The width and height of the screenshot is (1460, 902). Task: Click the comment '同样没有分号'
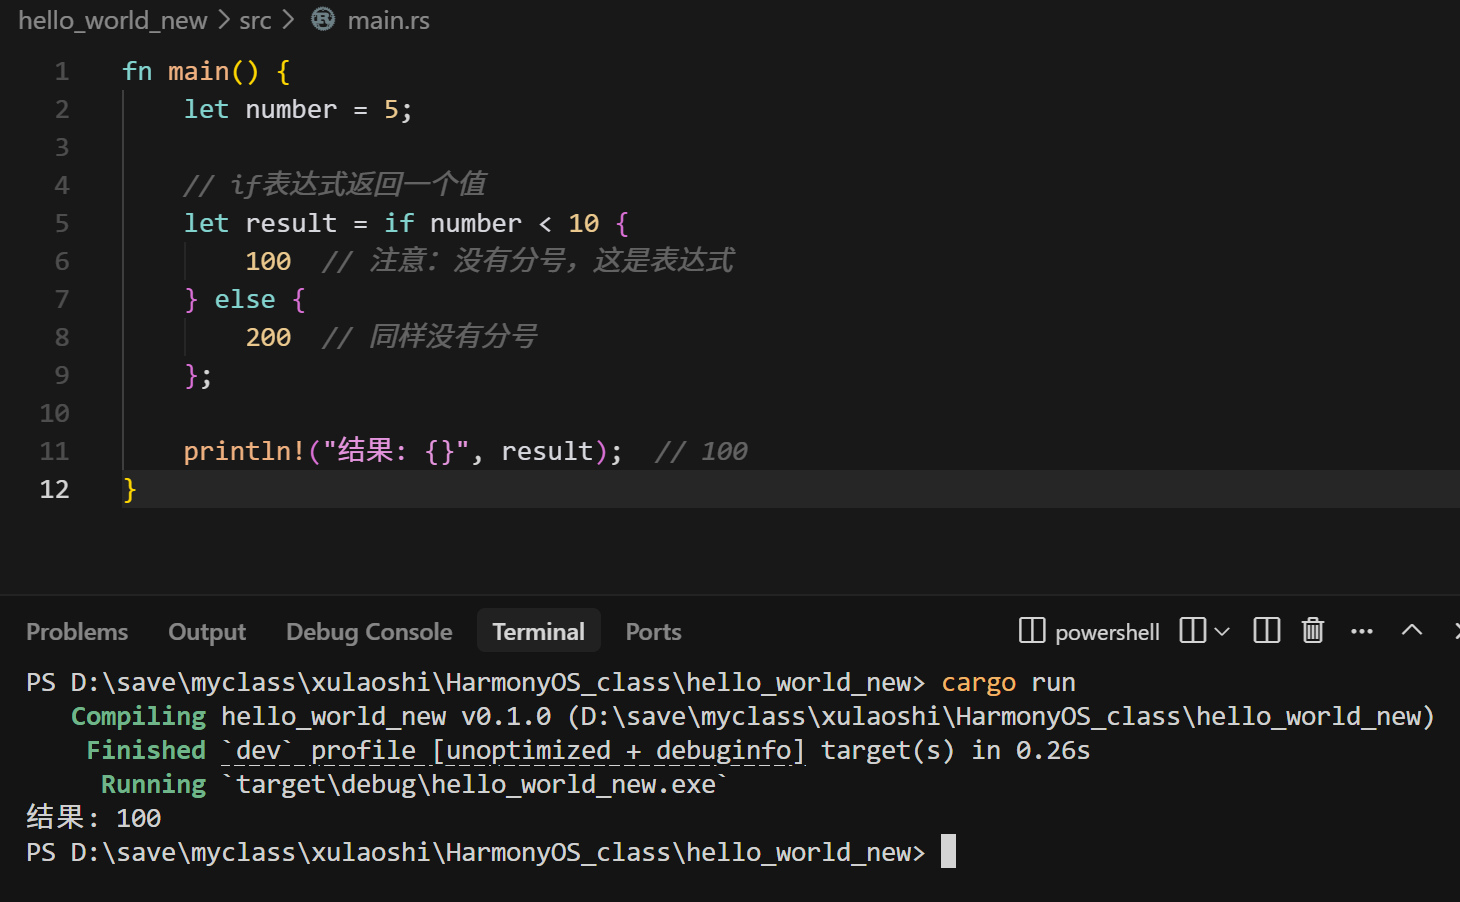(x=430, y=337)
